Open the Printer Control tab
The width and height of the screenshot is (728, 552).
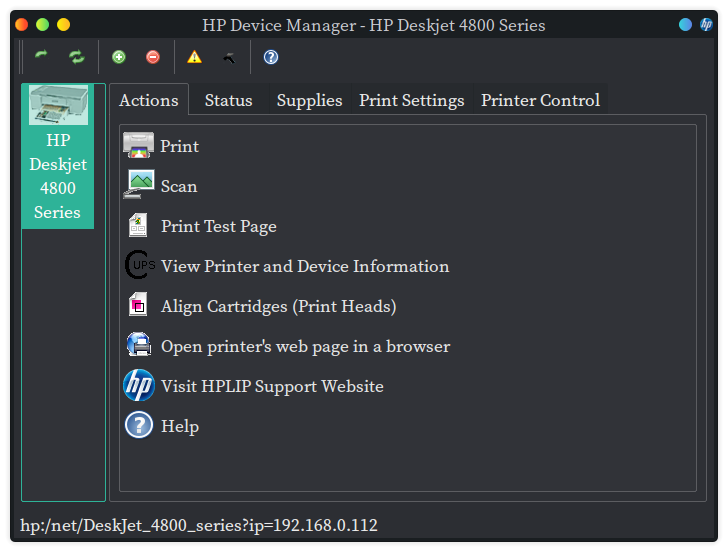tap(540, 100)
